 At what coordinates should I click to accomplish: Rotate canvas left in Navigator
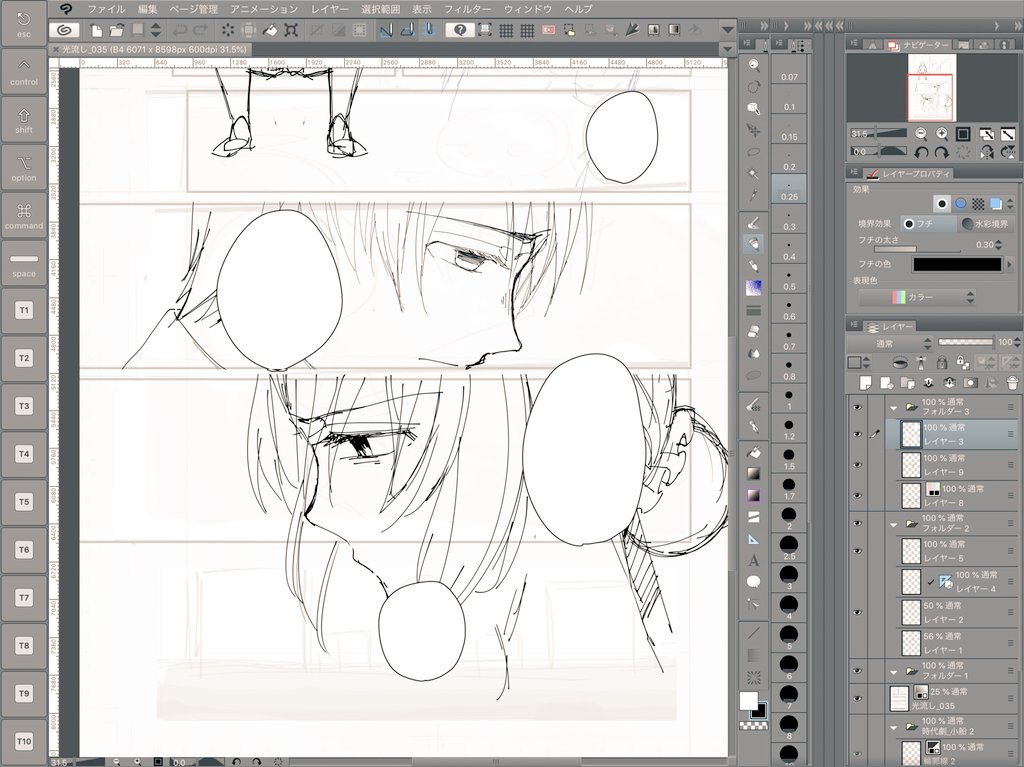pos(921,152)
